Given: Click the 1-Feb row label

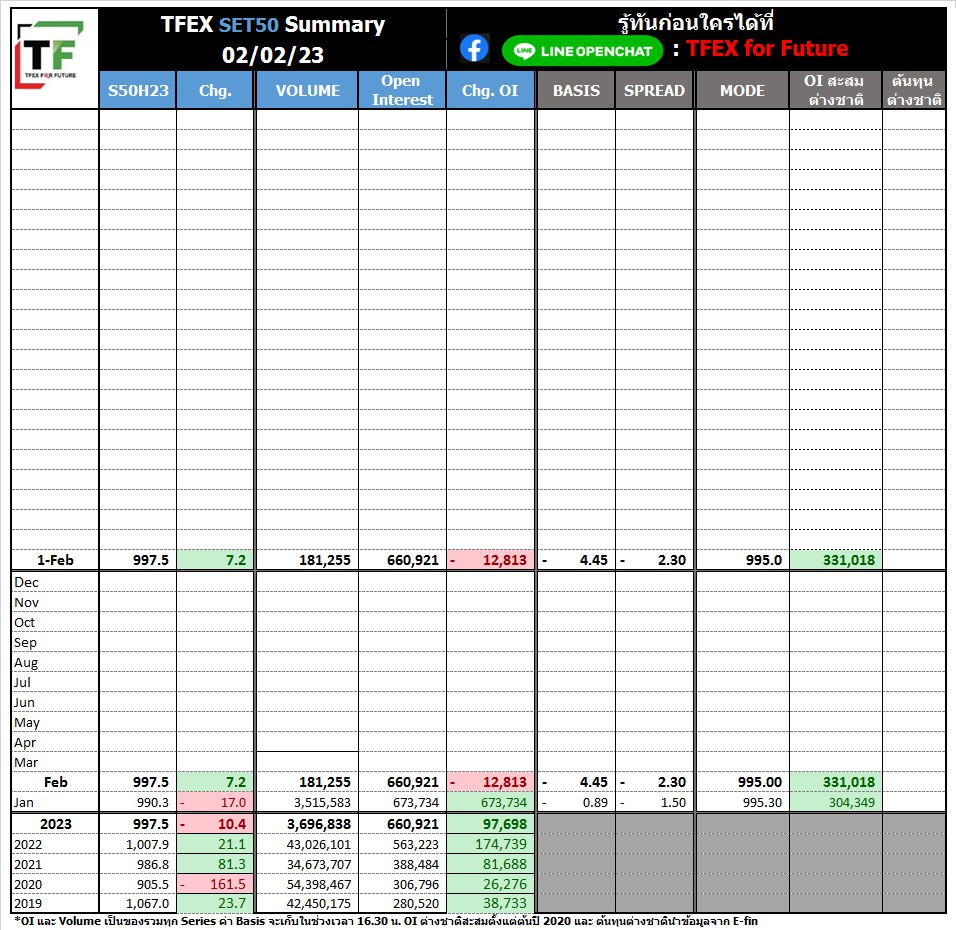Looking at the screenshot, I should click(55, 560).
